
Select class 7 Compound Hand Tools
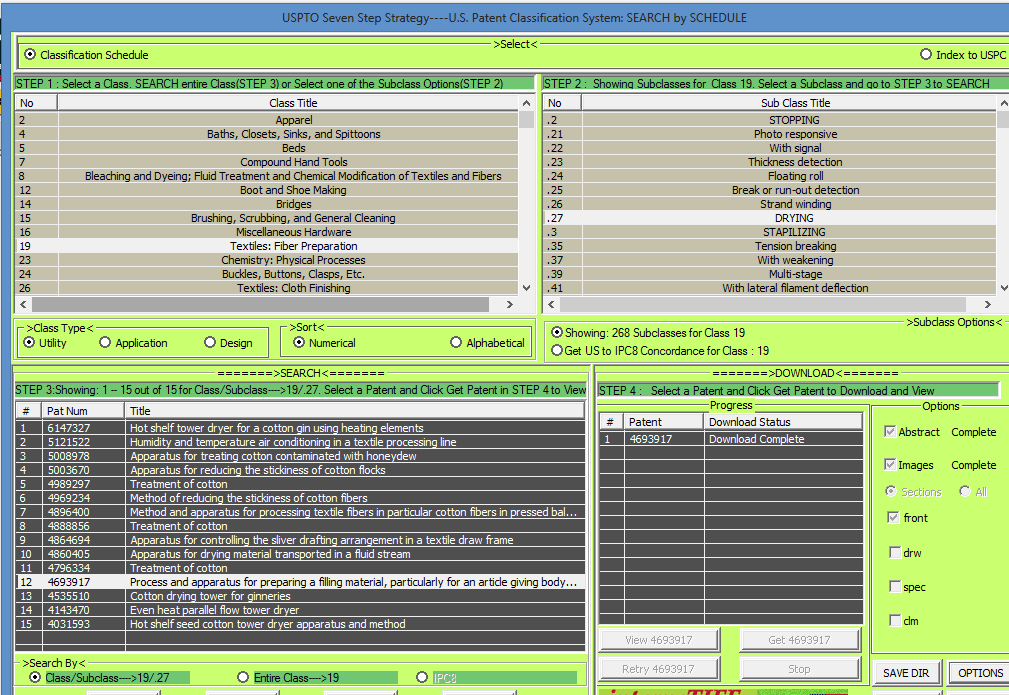(267, 162)
